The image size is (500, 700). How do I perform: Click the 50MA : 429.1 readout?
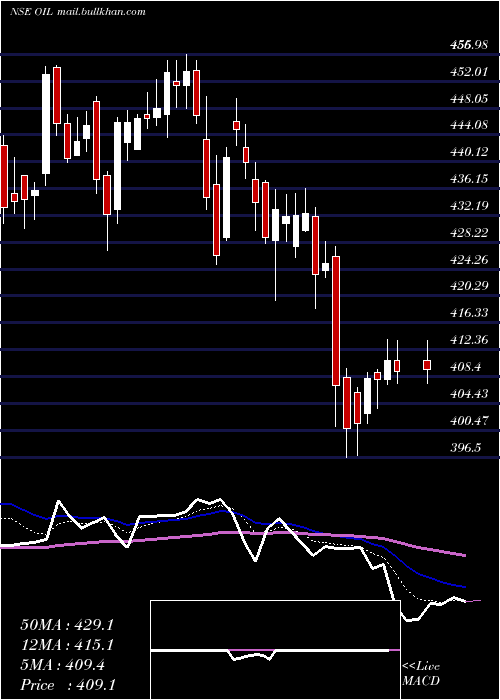coord(67,625)
